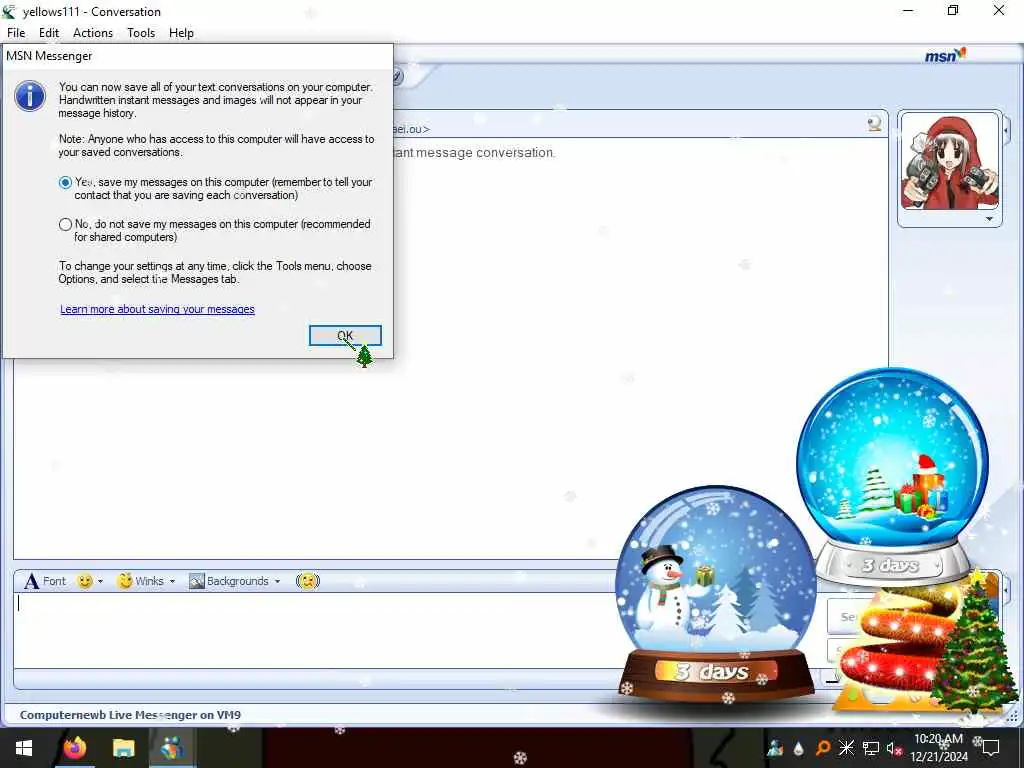Click the message text input box
Screen dimensions: 1024x768
pyautogui.click(x=313, y=629)
